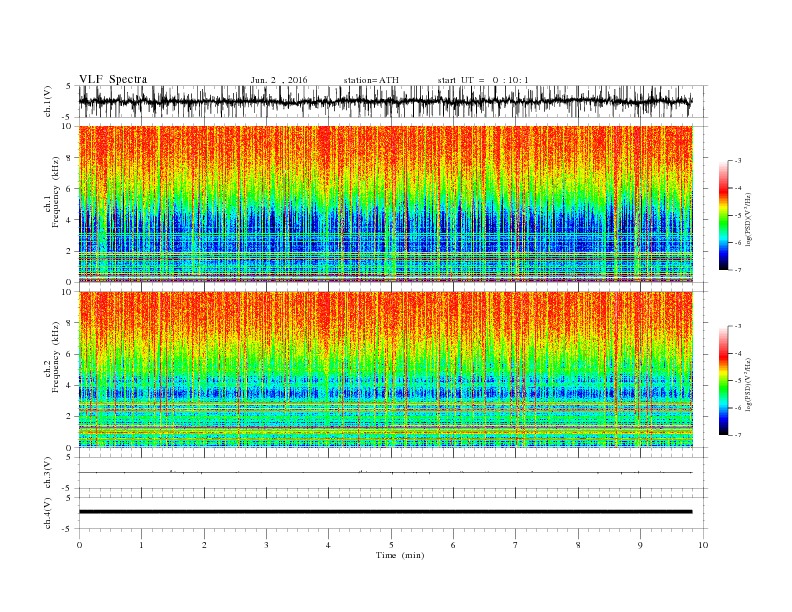Select the date text Jun. 2, 2016
Image resolution: width=792 pixels, height=612 pixels.
[279, 80]
